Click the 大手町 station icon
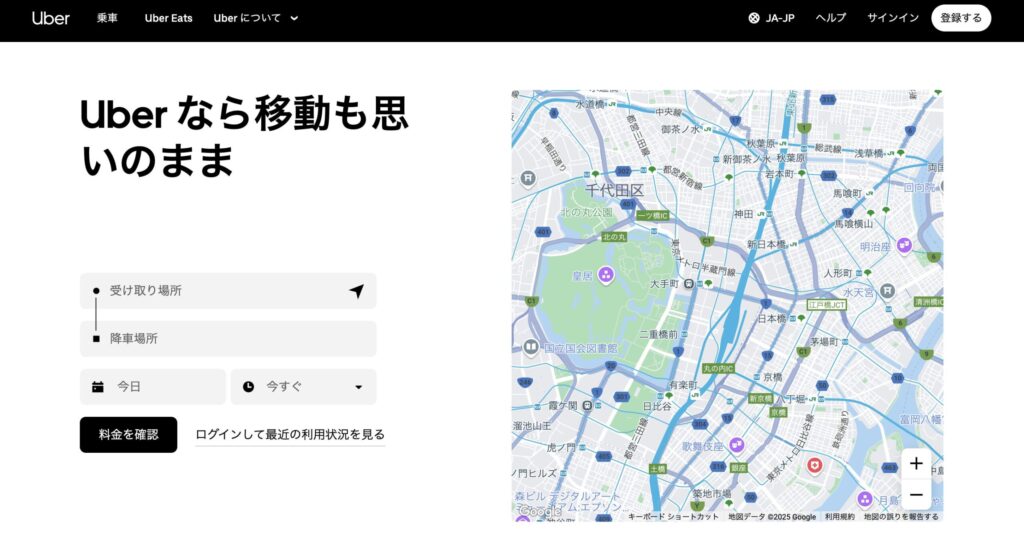Viewport: 1024px width, 548px height. point(688,283)
